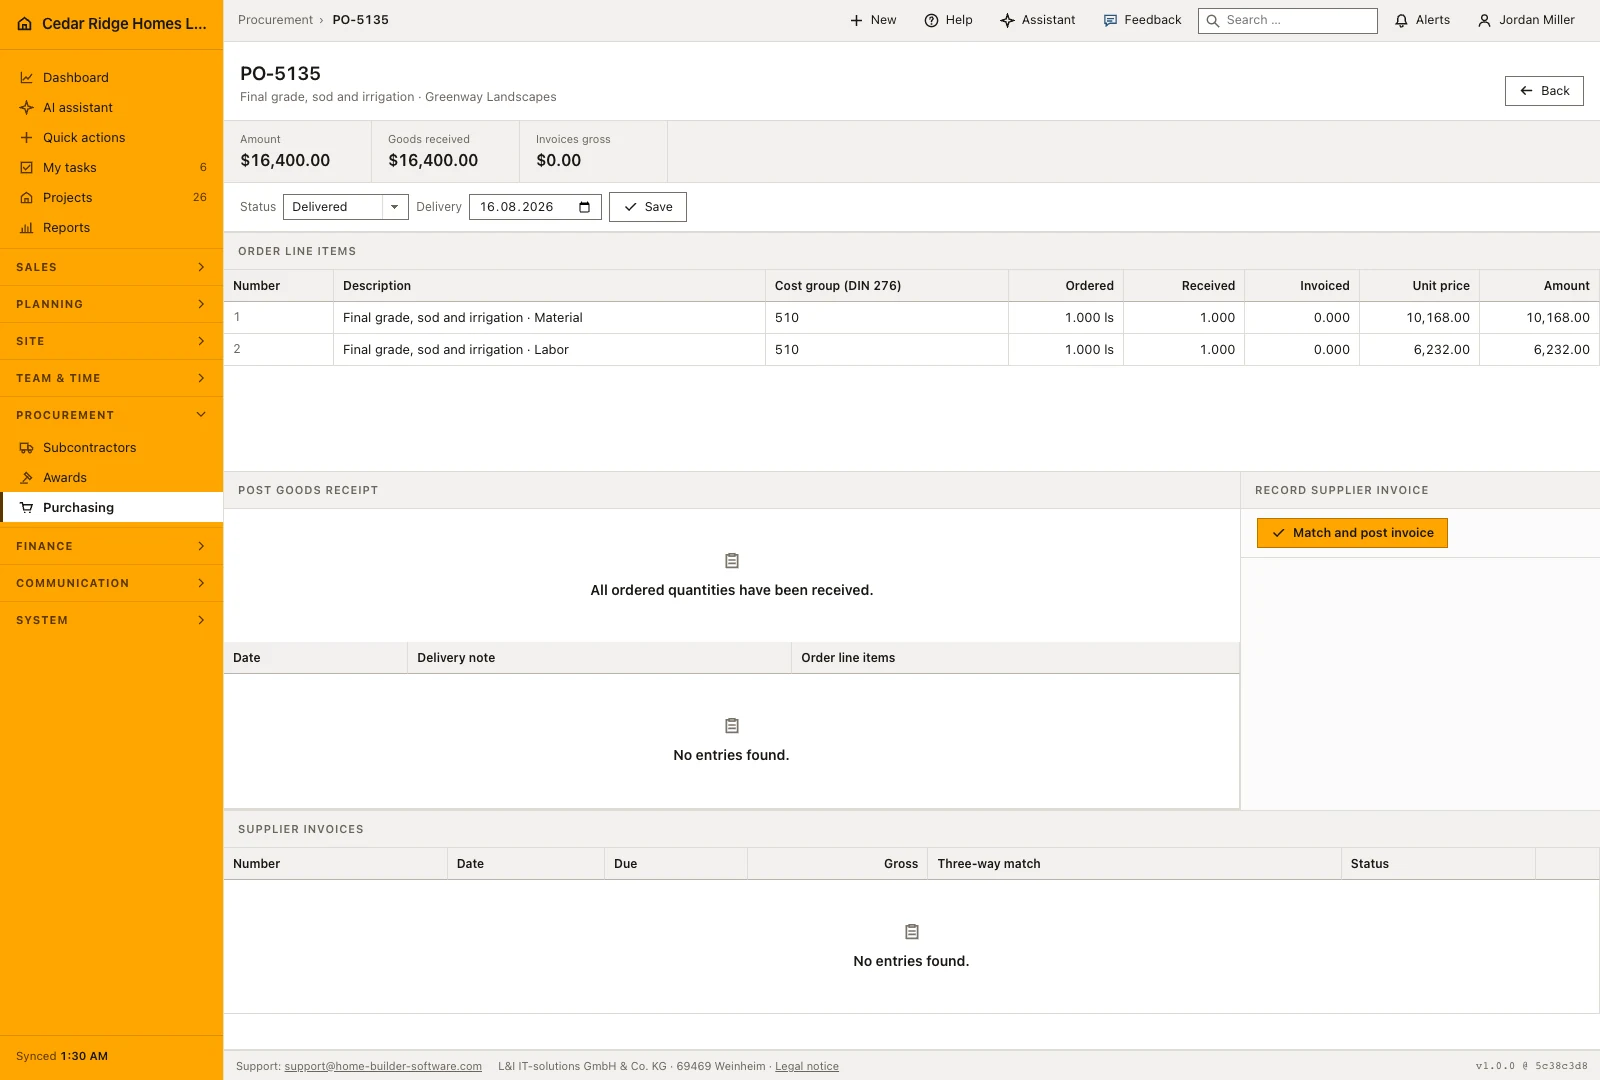This screenshot has height=1080, width=1600.
Task: Select the Labor line item description
Action: click(x=456, y=350)
